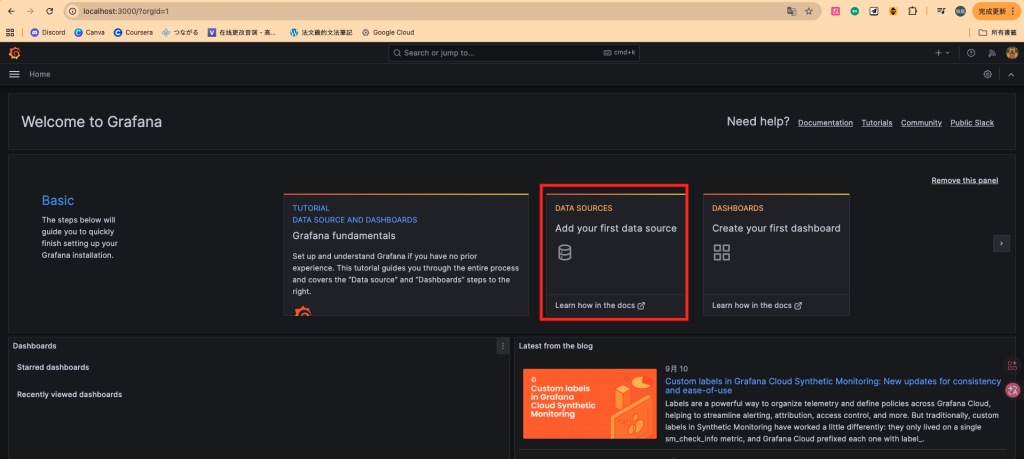This screenshot has height=459, width=1024.
Task: Click the browser back arrow
Action: (x=11, y=11)
